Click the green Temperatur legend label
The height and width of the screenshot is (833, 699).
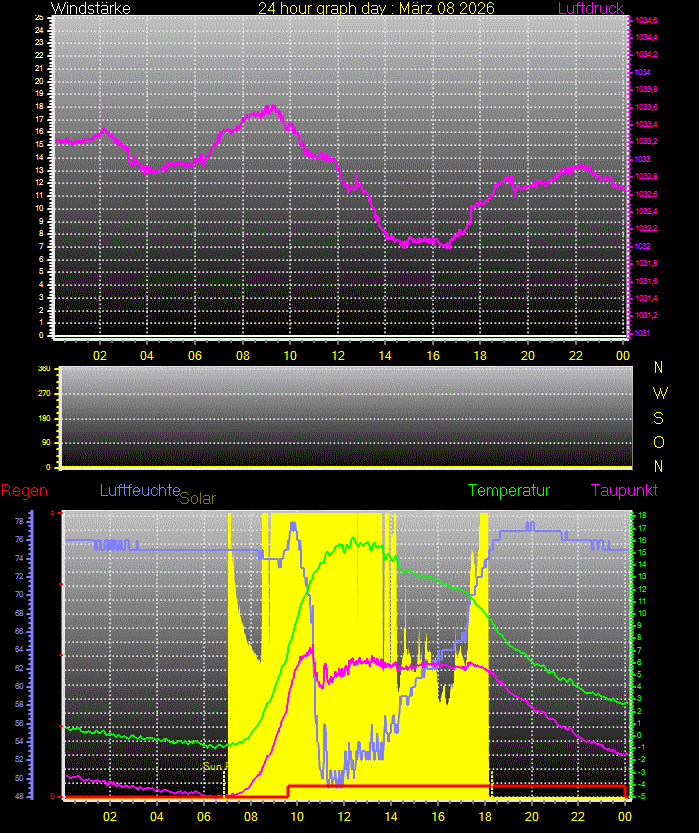(x=509, y=490)
